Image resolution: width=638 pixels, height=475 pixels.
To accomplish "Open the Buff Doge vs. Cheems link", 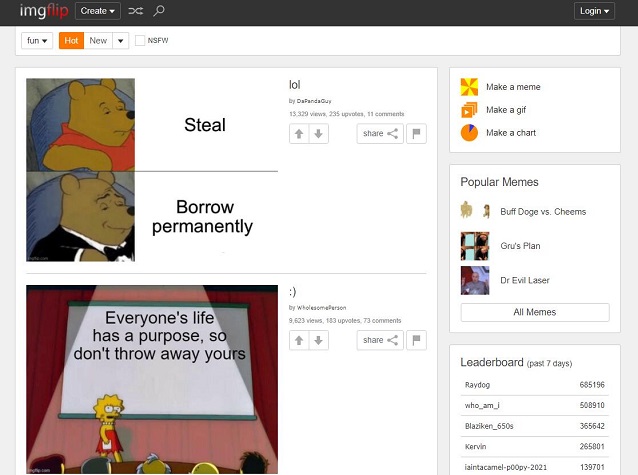I will (x=543, y=212).
